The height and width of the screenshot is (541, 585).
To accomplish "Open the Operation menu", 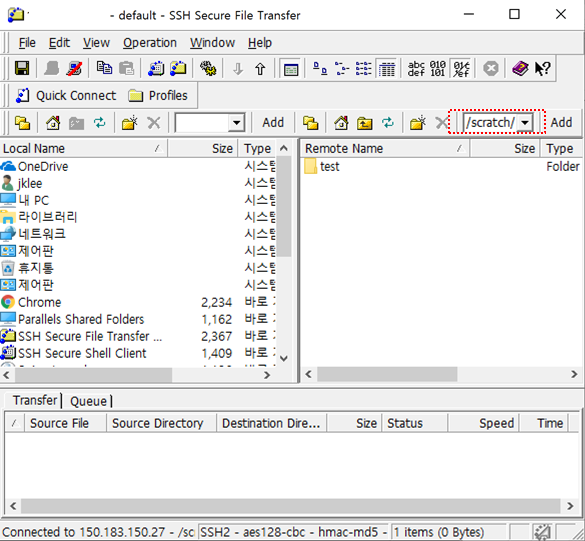I will tap(150, 43).
